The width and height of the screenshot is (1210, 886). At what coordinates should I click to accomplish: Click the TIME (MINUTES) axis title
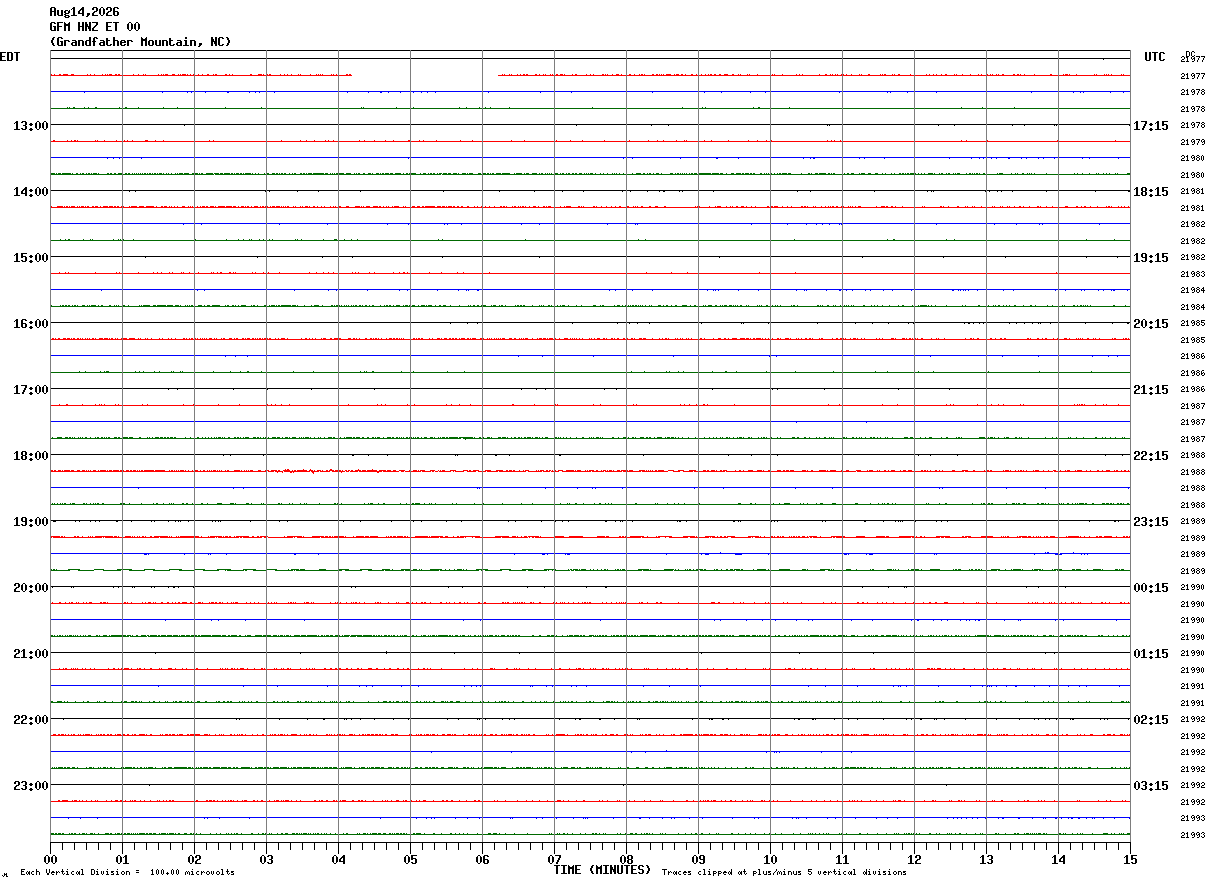pyautogui.click(x=603, y=870)
